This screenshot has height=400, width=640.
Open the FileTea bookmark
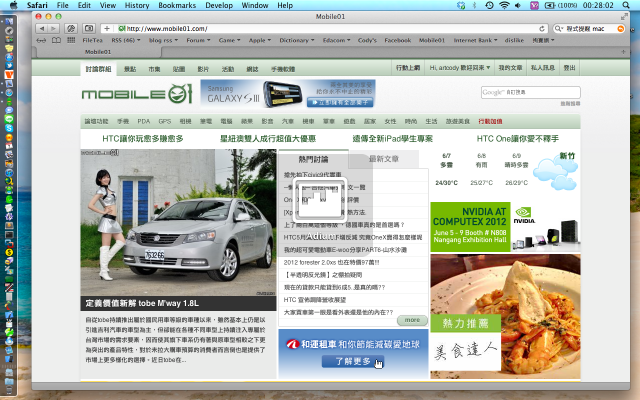pyautogui.click(x=92, y=40)
